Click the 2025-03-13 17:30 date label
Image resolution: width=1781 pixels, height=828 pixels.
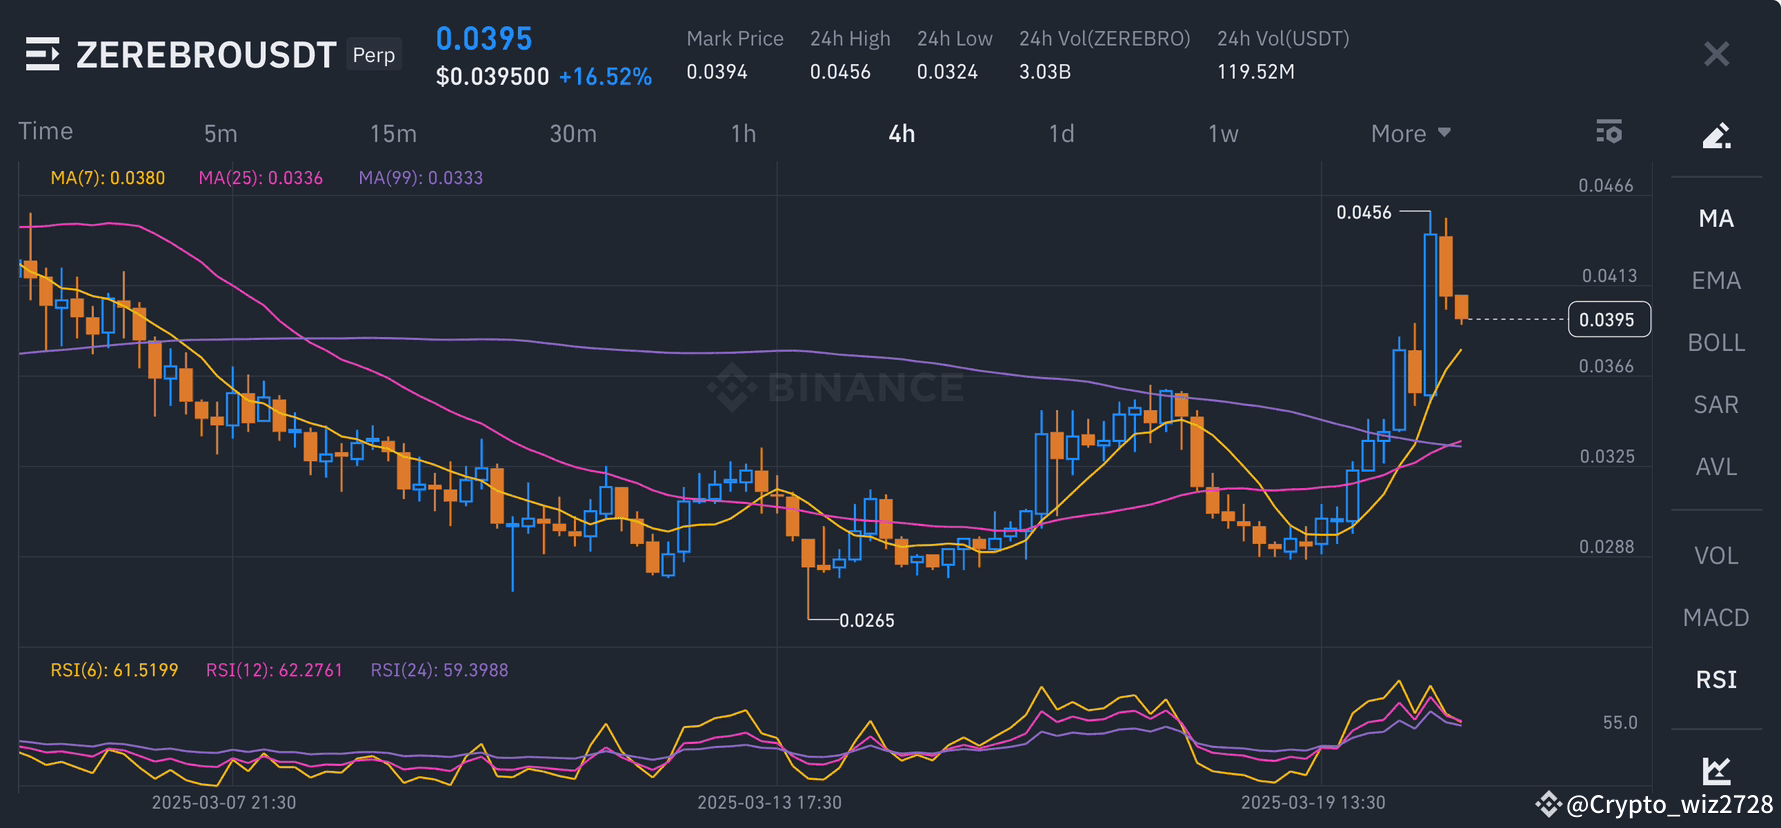pos(770,803)
